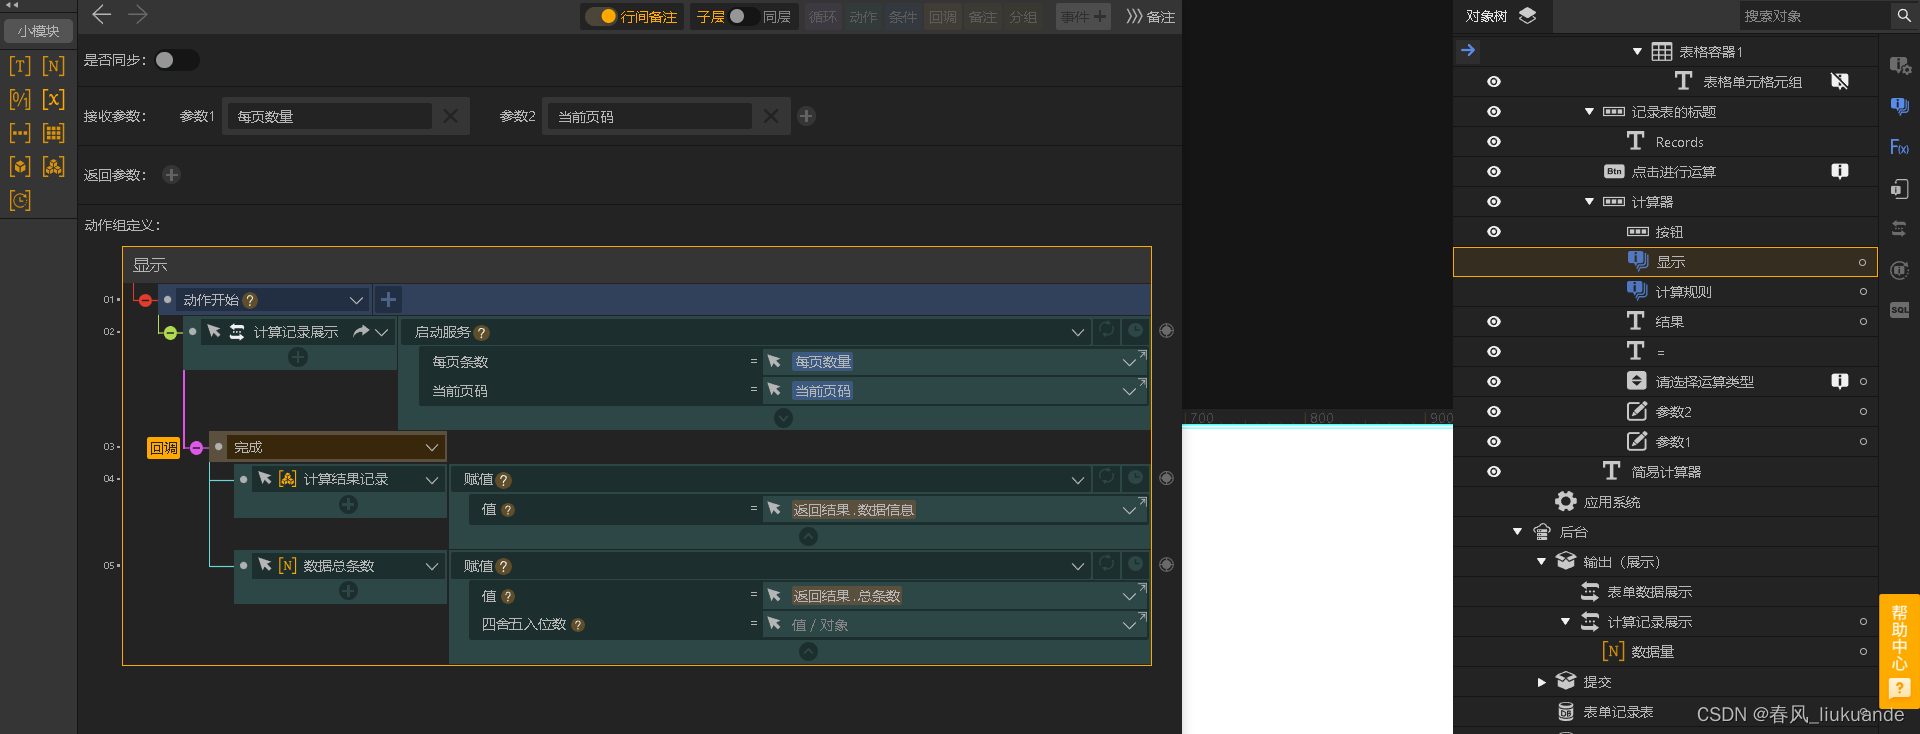Collapse the 表格容器1 tree node

point(1637,52)
